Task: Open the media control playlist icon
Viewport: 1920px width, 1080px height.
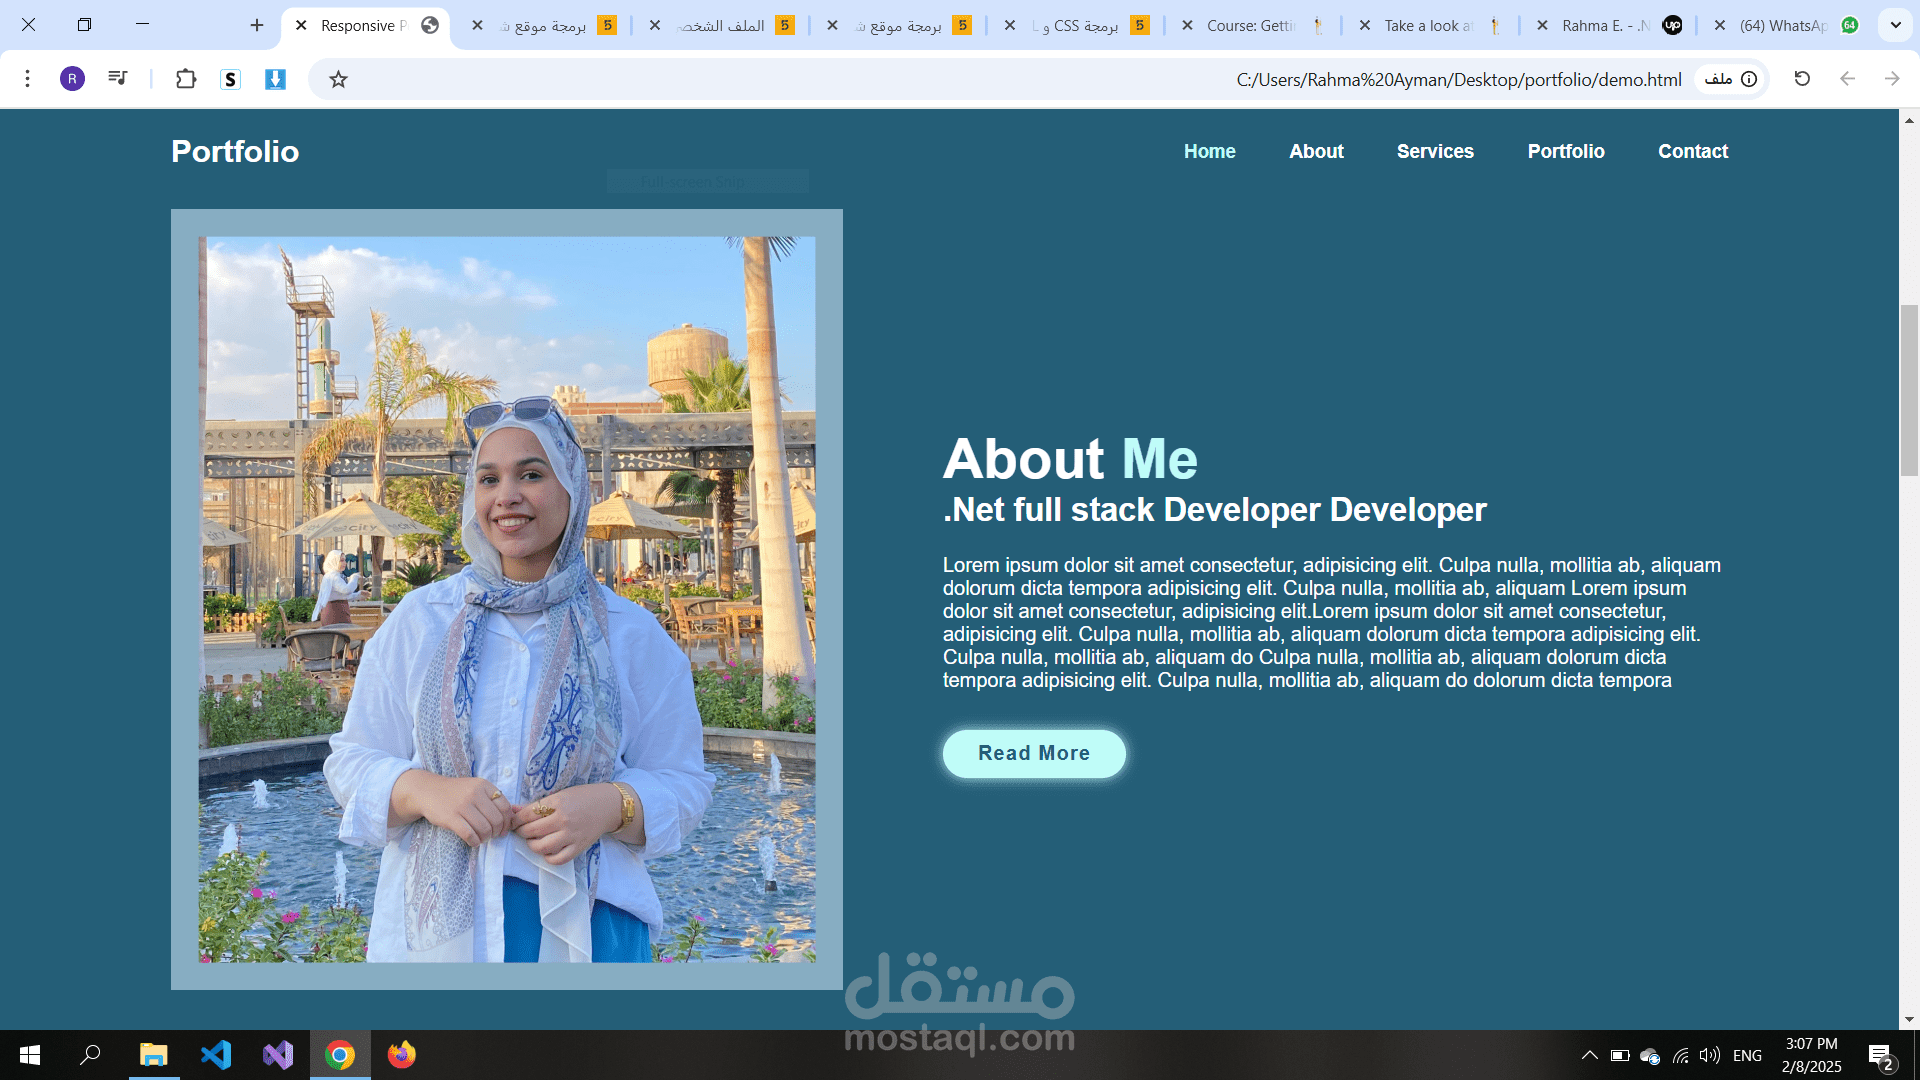Action: (x=118, y=78)
